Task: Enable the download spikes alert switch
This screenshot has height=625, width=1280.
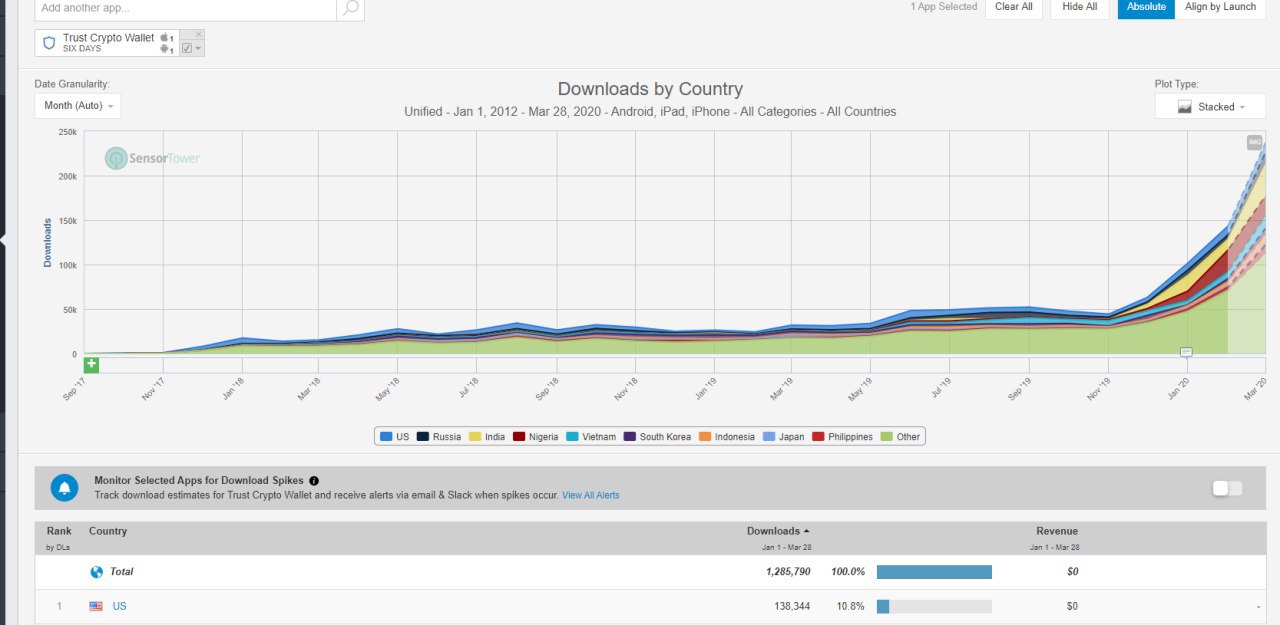Action: (x=1227, y=488)
